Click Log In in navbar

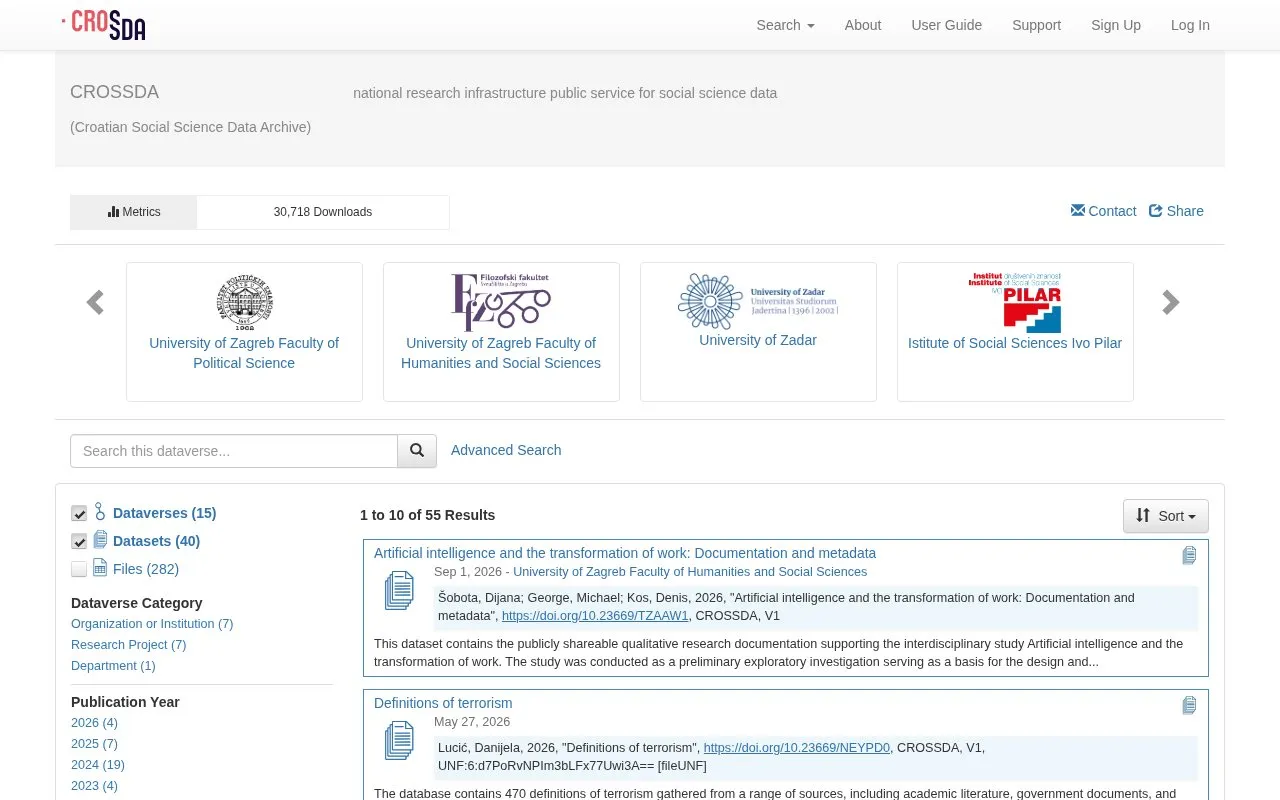[x=1190, y=25]
